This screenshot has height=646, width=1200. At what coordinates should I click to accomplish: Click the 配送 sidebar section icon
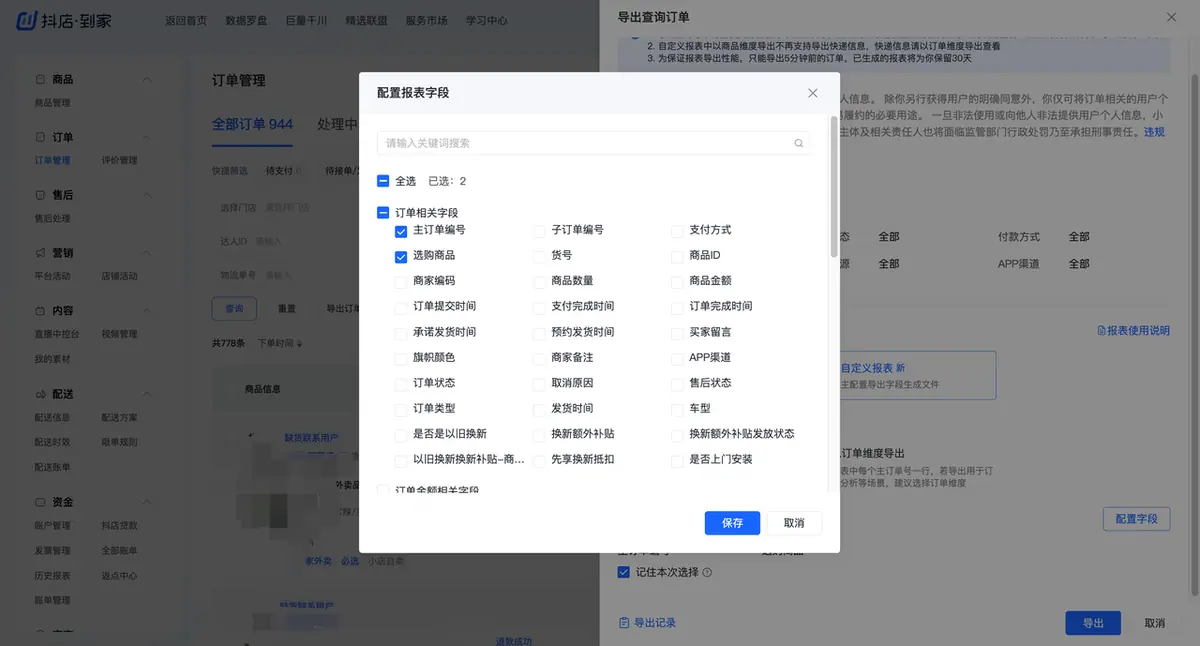[40, 395]
